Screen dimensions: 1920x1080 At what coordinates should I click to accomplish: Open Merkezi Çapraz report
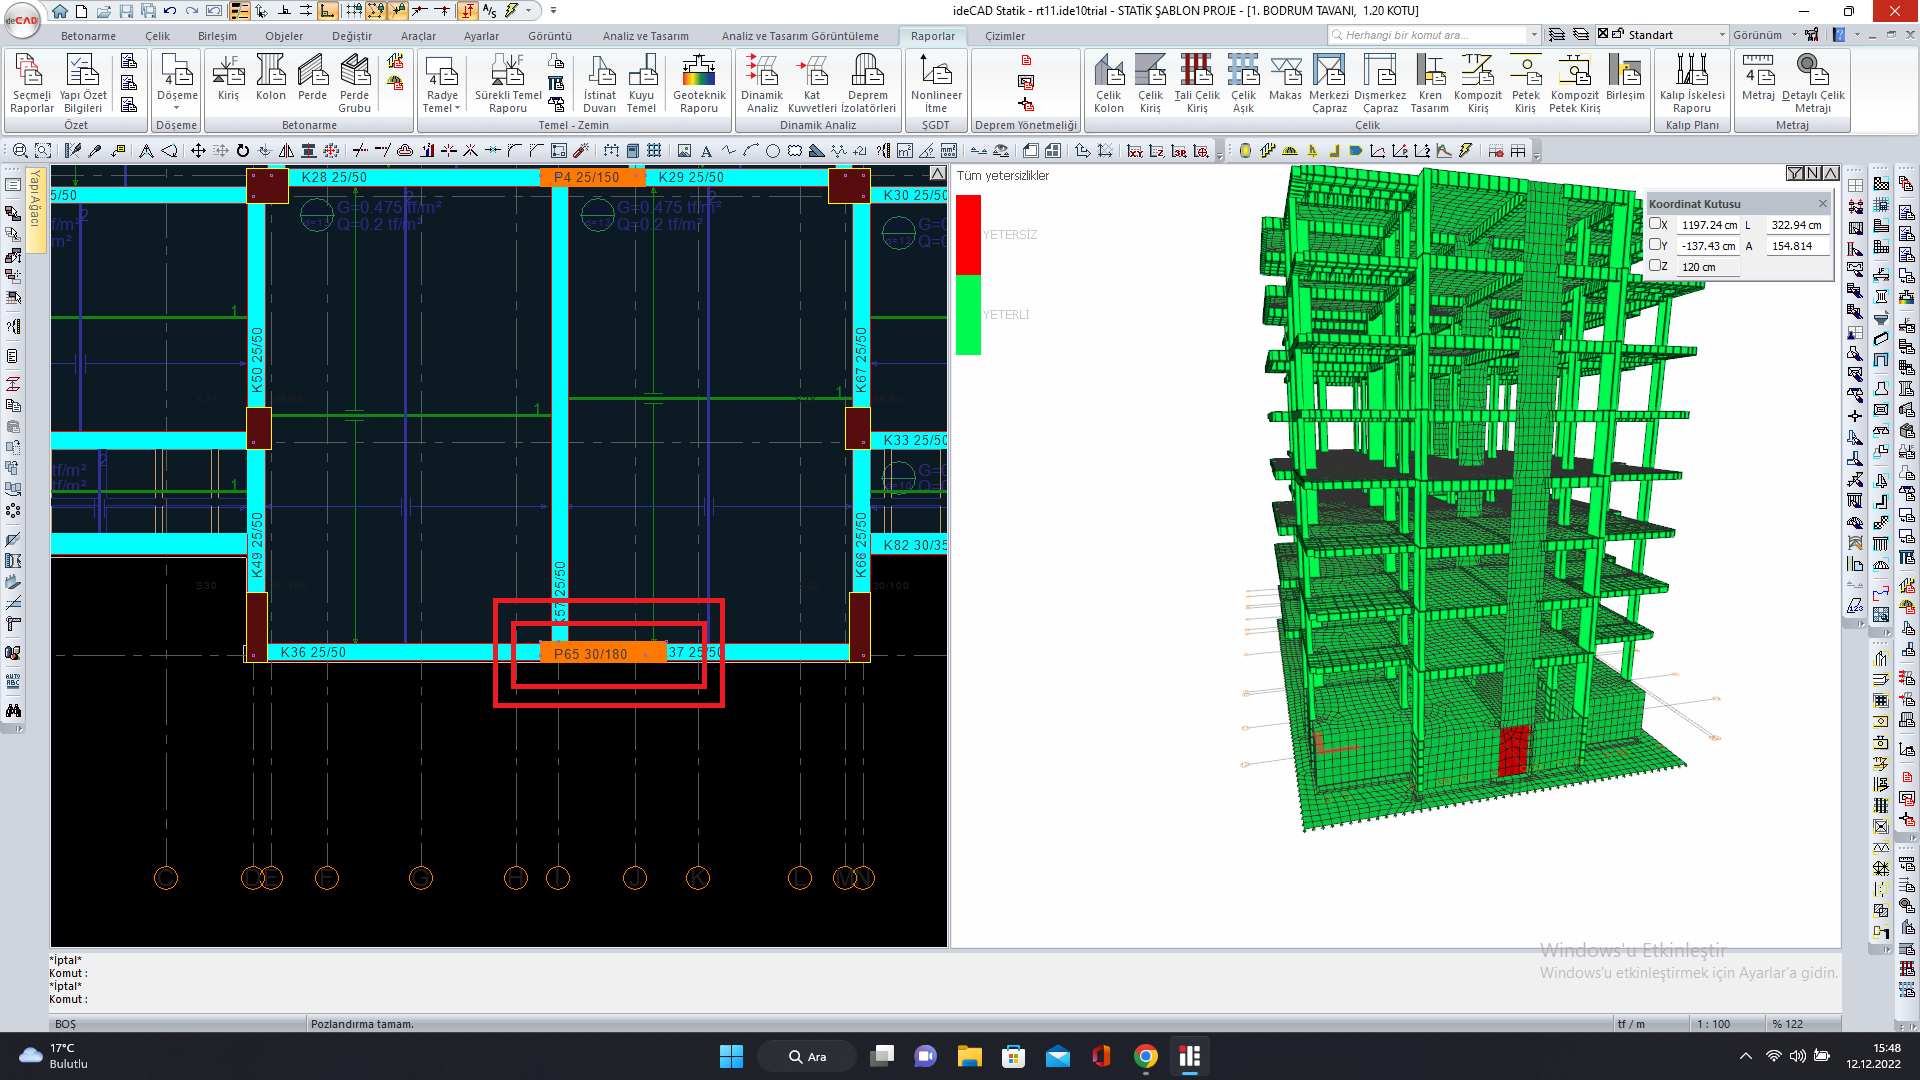[1329, 84]
